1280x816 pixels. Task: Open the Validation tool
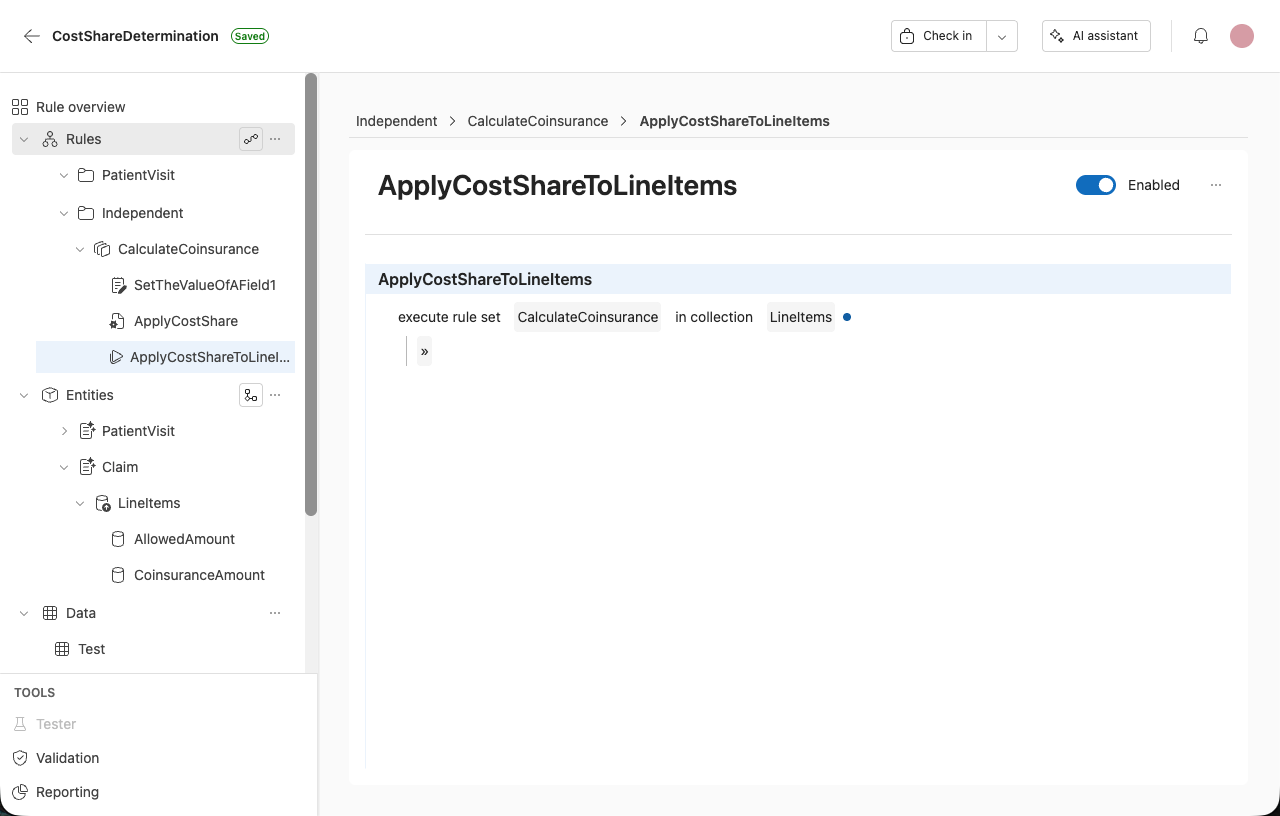(66, 757)
